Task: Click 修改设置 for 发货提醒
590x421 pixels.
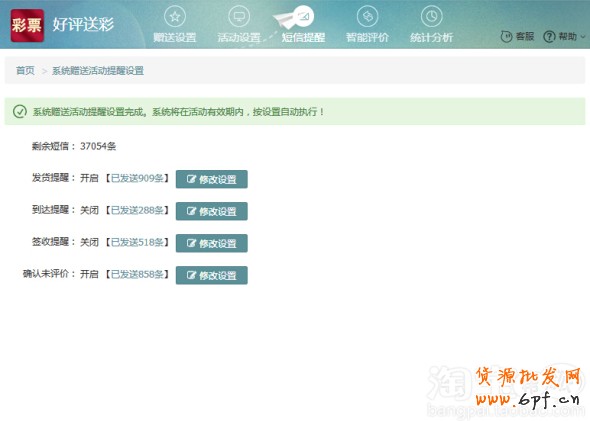Action: [x=211, y=179]
